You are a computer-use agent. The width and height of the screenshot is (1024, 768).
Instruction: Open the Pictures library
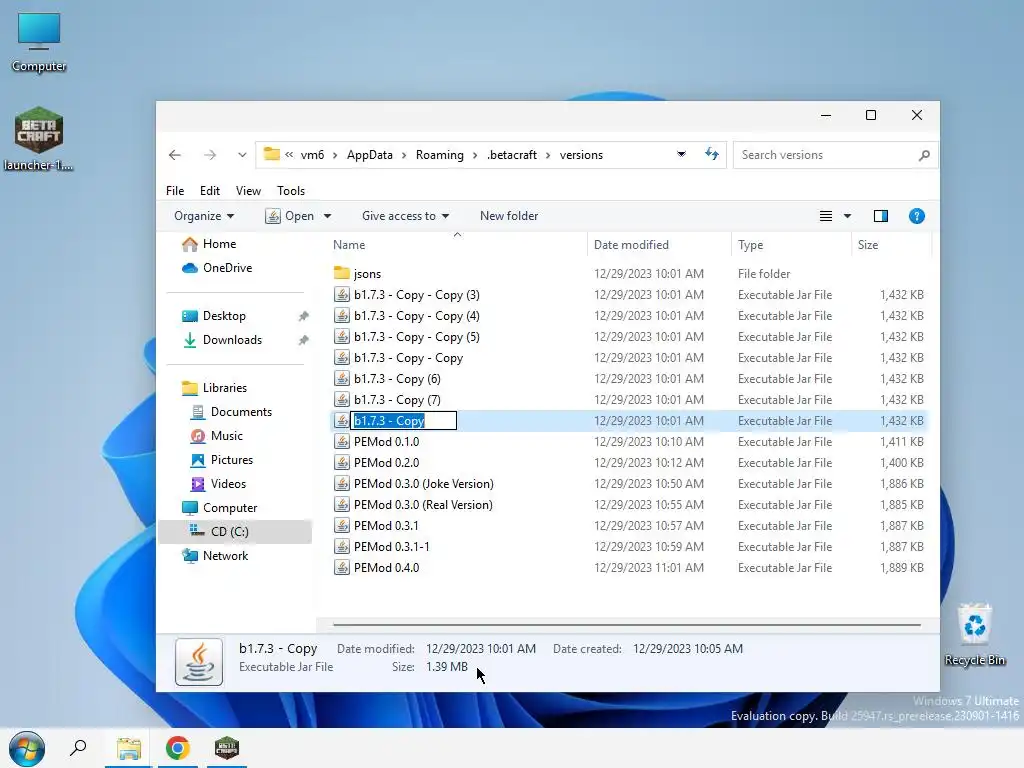[231, 460]
